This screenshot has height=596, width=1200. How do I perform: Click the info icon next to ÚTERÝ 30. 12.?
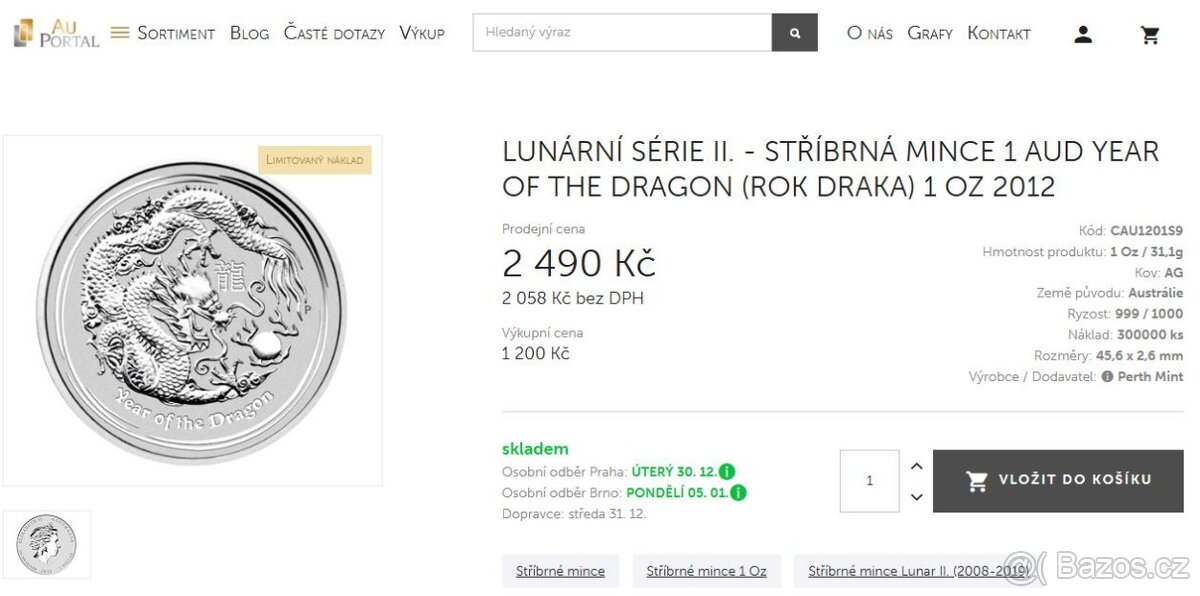pos(727,471)
